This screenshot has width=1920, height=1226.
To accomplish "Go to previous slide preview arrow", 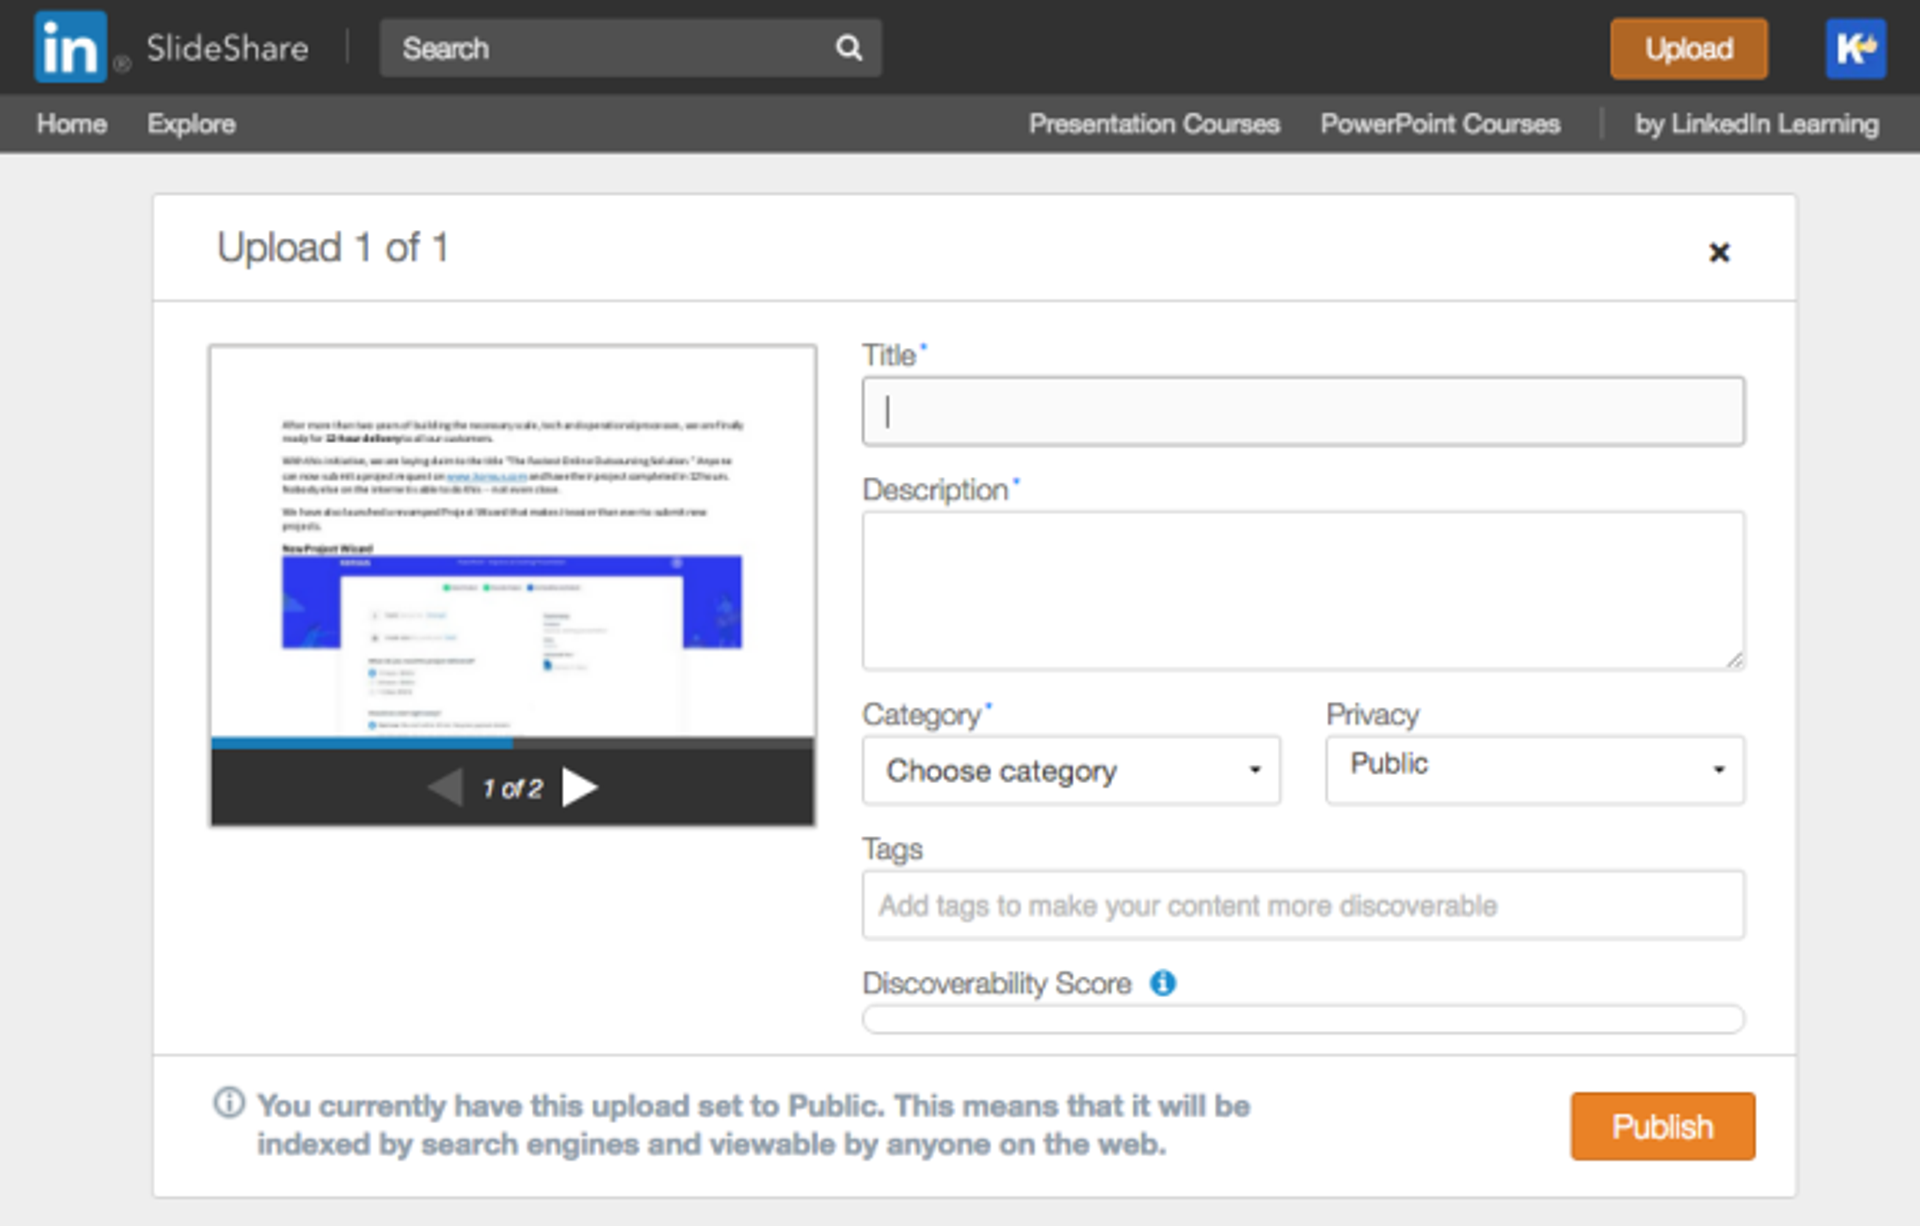I will coord(446,788).
